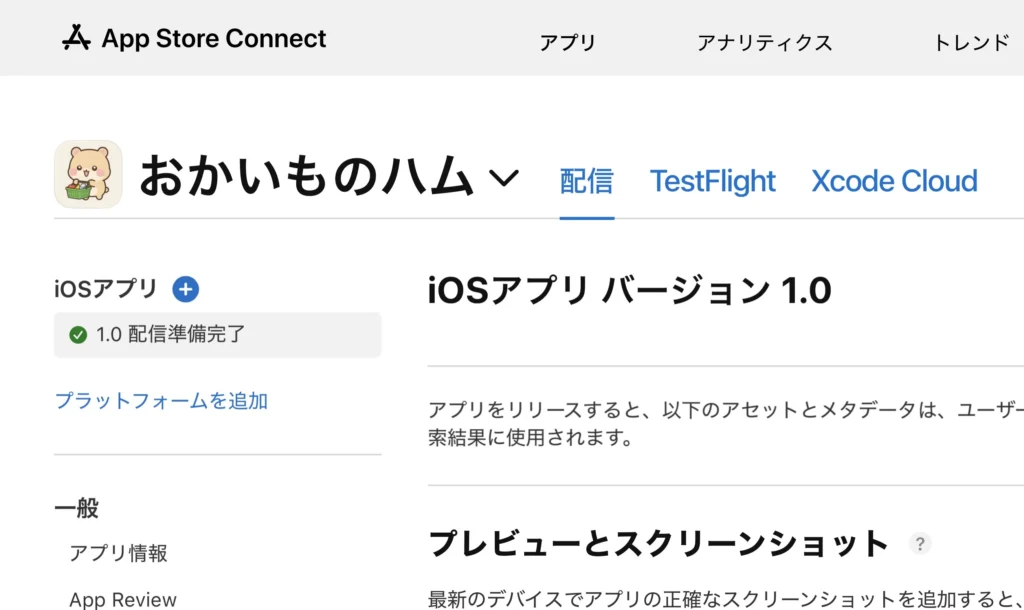
Task: Click the Apple logo in App Store Connect header
Action: [75, 38]
